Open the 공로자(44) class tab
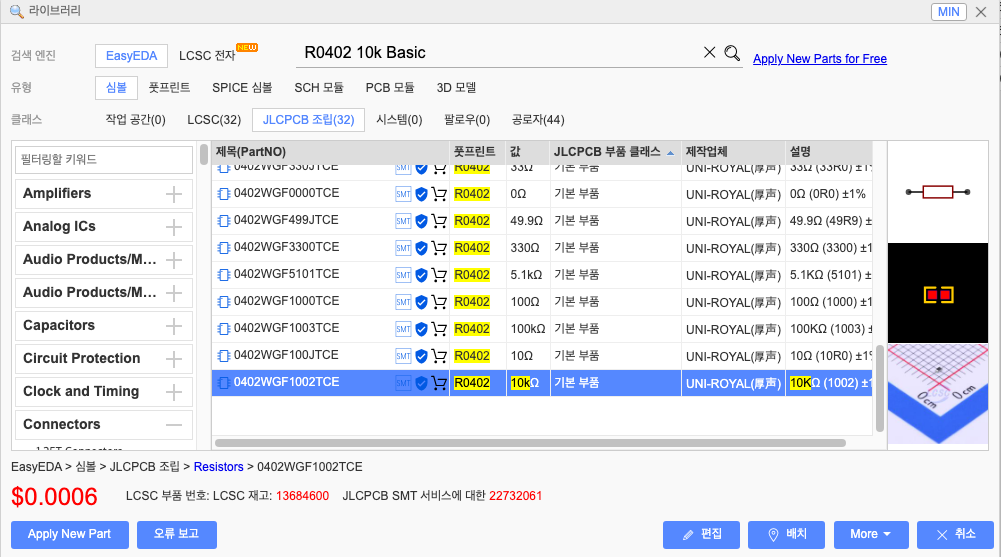This screenshot has height=557, width=1001. pos(538,120)
